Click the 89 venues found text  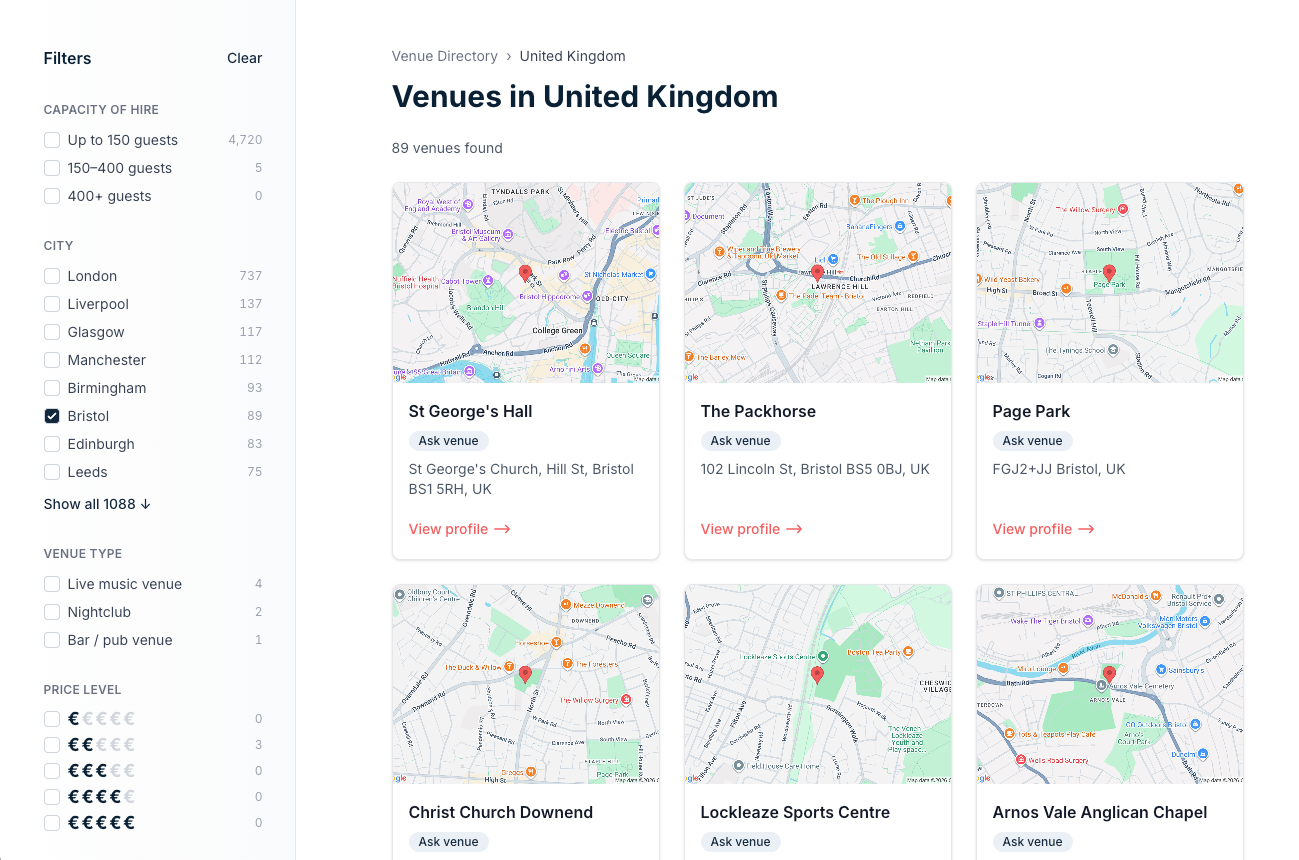[447, 148]
